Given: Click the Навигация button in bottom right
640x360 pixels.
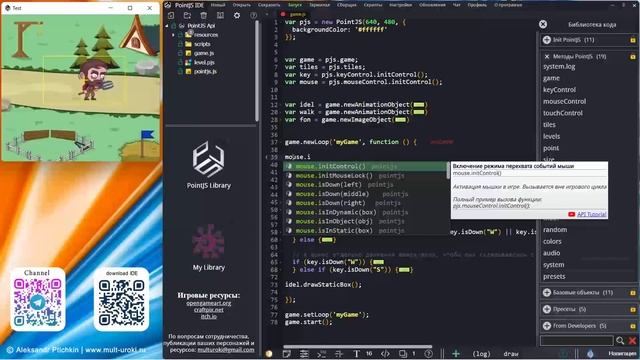Looking at the screenshot, I should pyautogui.click(x=622, y=353).
